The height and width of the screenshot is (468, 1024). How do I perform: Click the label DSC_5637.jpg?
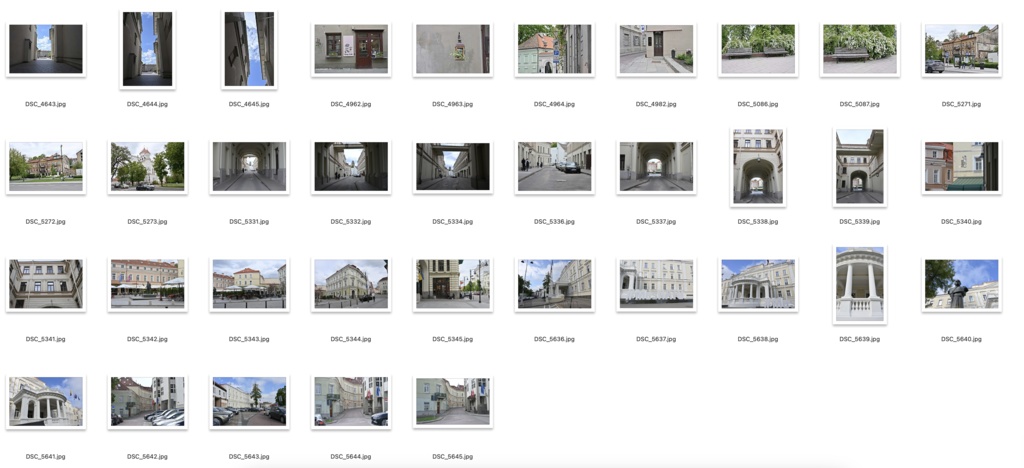point(656,339)
